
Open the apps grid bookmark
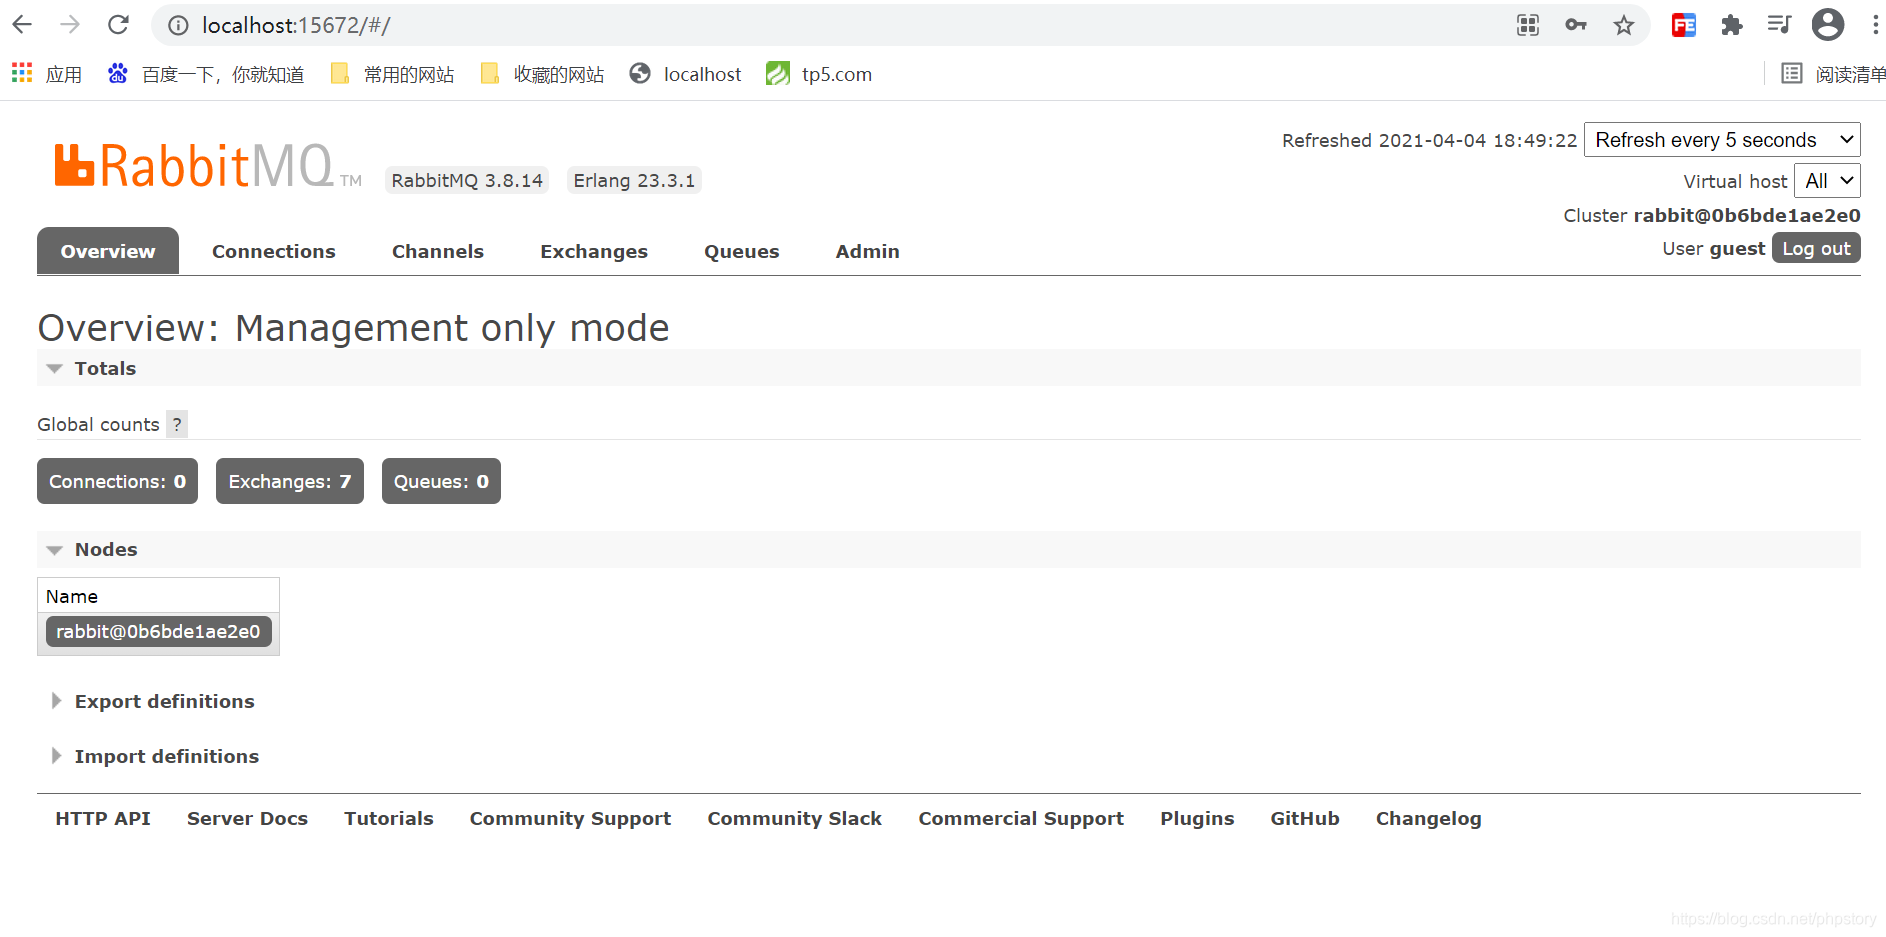click(46, 74)
